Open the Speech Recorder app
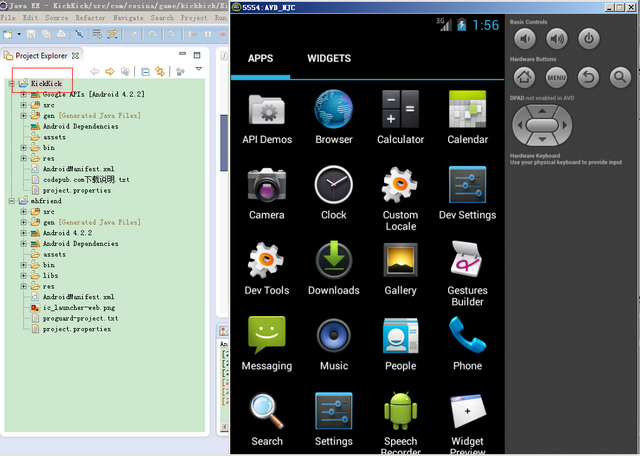Image resolution: width=640 pixels, height=456 pixels. tap(400, 423)
